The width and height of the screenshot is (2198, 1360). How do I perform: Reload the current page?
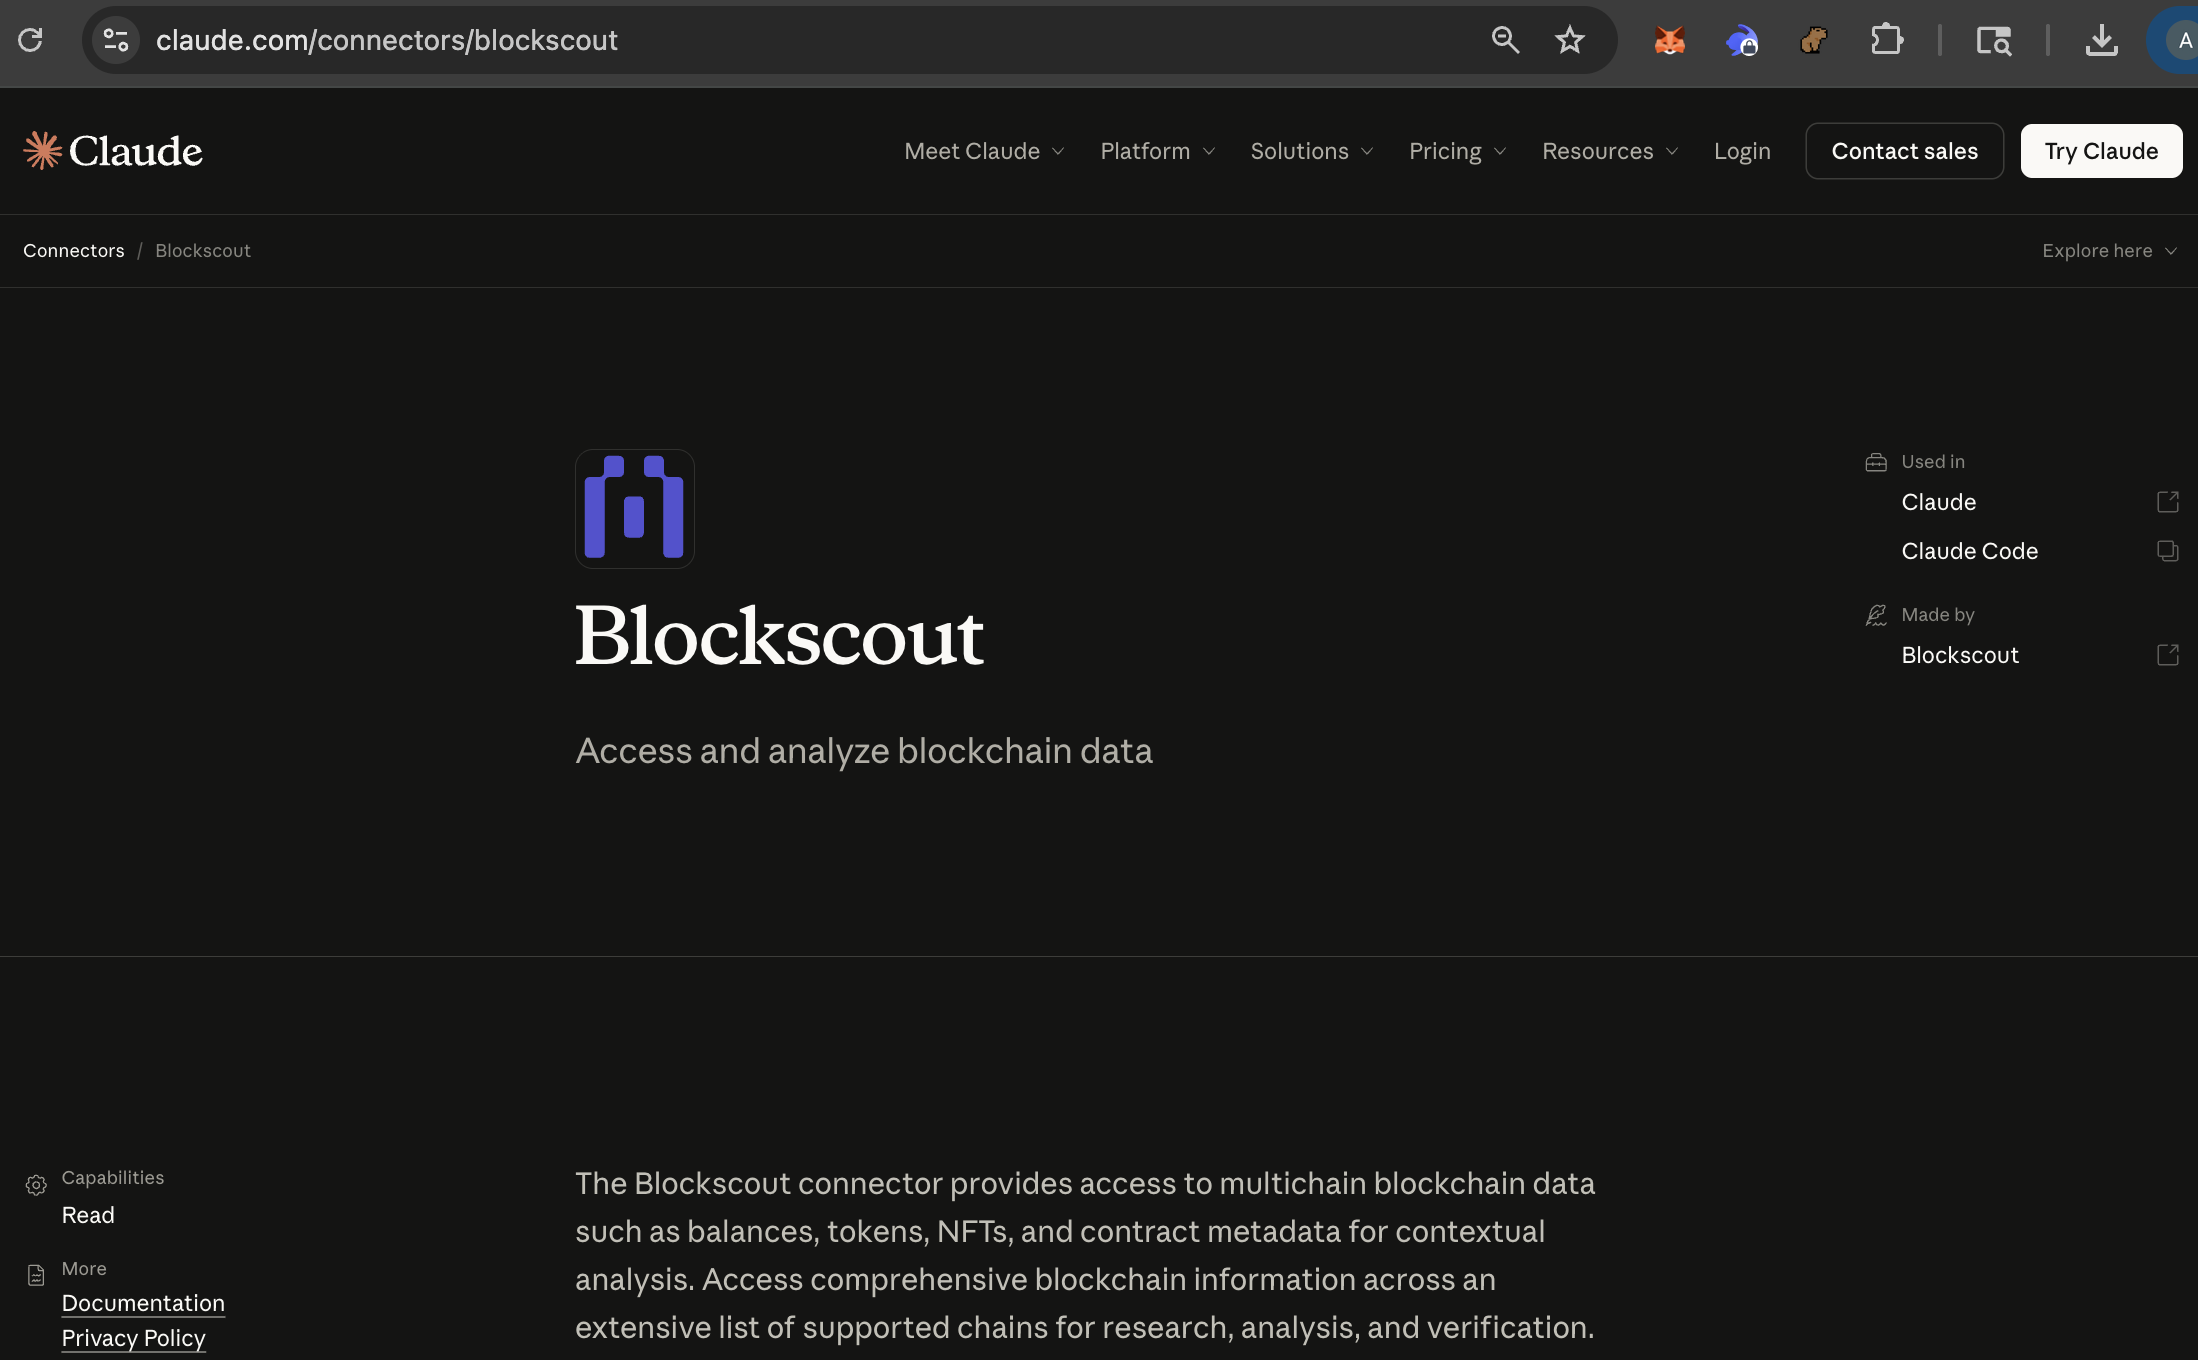point(30,40)
